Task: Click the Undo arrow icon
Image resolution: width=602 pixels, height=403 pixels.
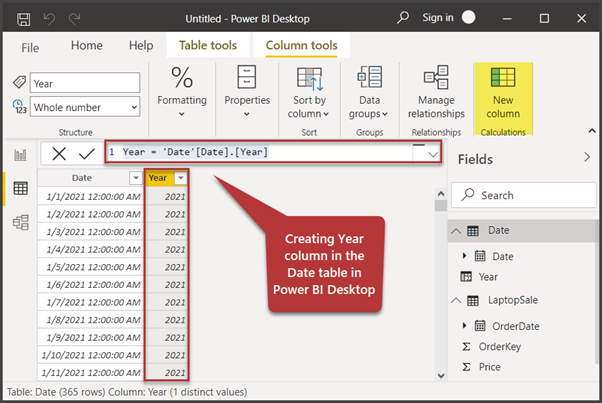Action: pyautogui.click(x=49, y=18)
